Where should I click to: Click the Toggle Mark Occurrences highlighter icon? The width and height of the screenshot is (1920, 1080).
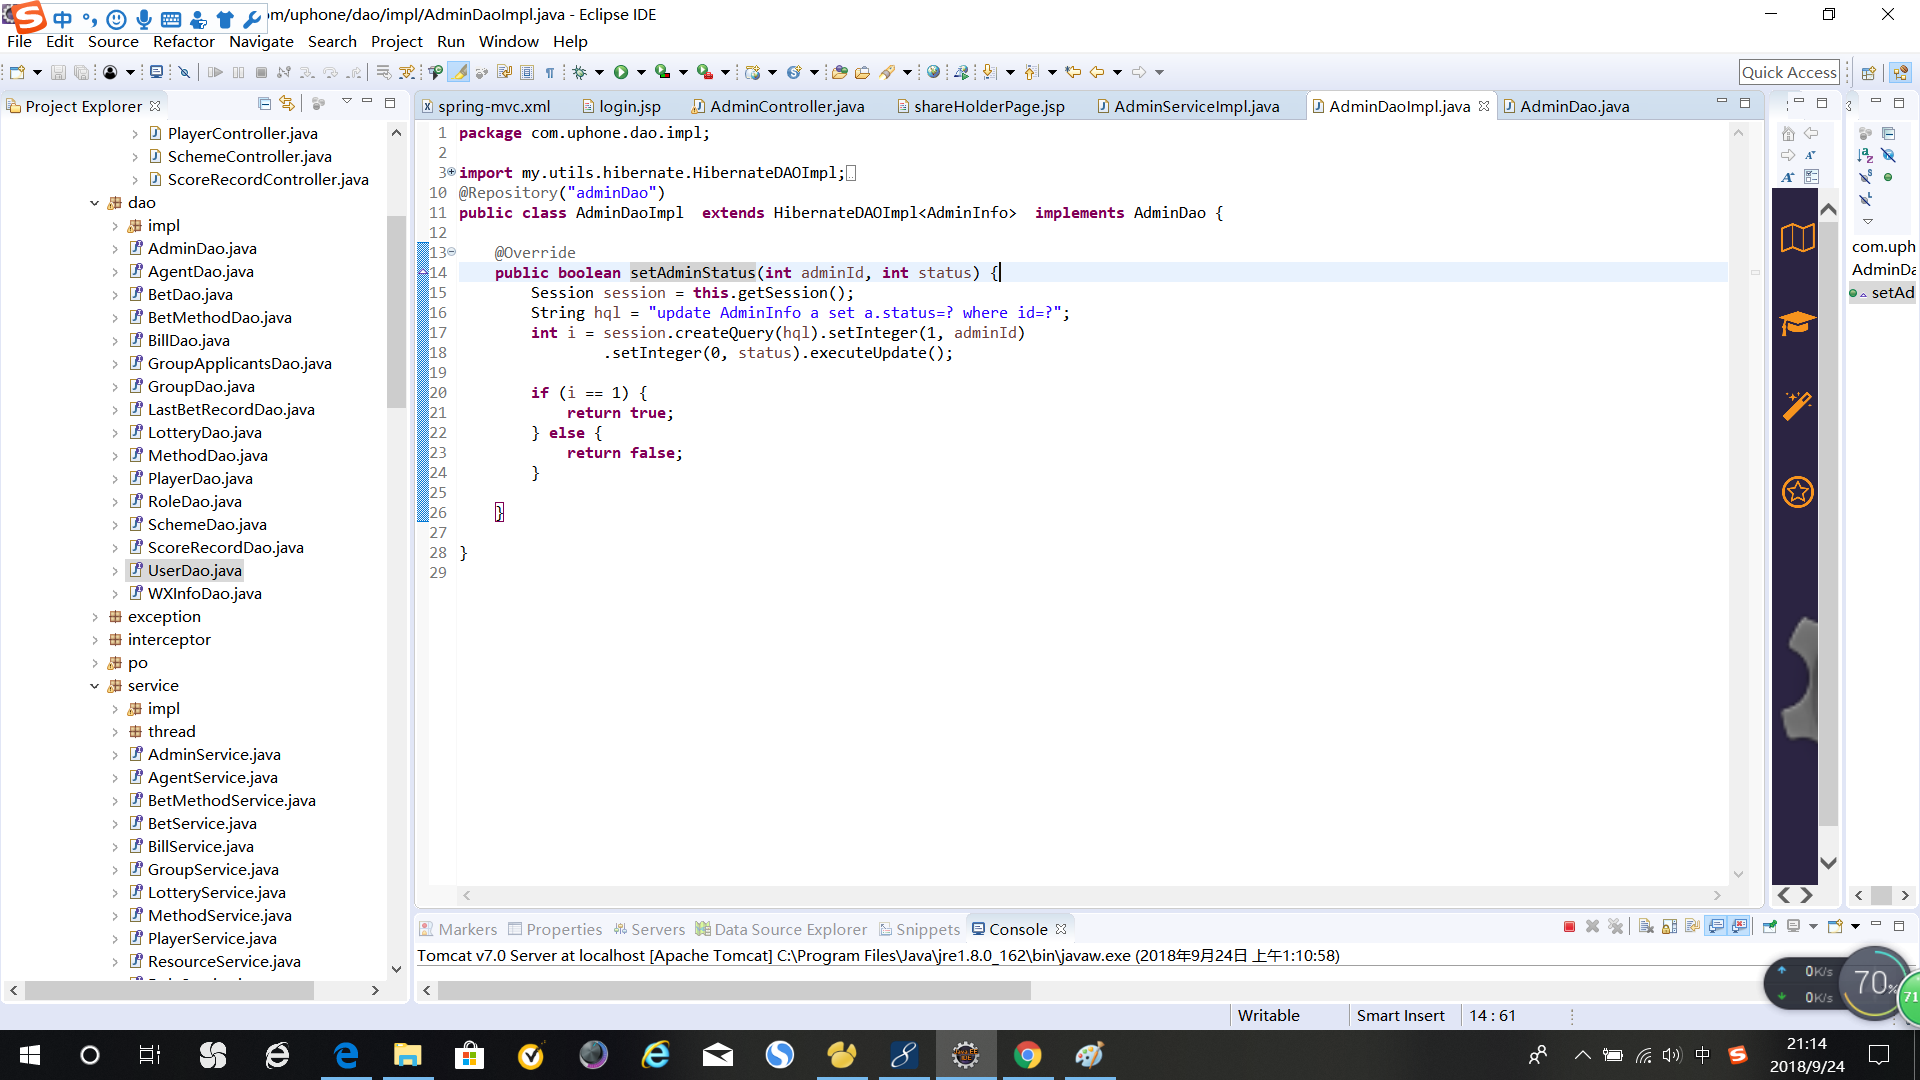pos(458,72)
